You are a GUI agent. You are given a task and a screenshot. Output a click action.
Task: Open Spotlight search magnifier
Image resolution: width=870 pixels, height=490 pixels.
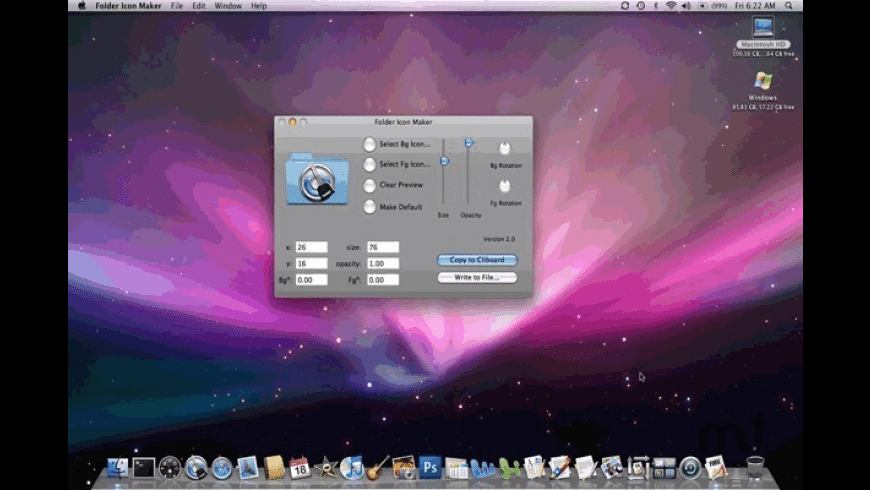point(789,6)
